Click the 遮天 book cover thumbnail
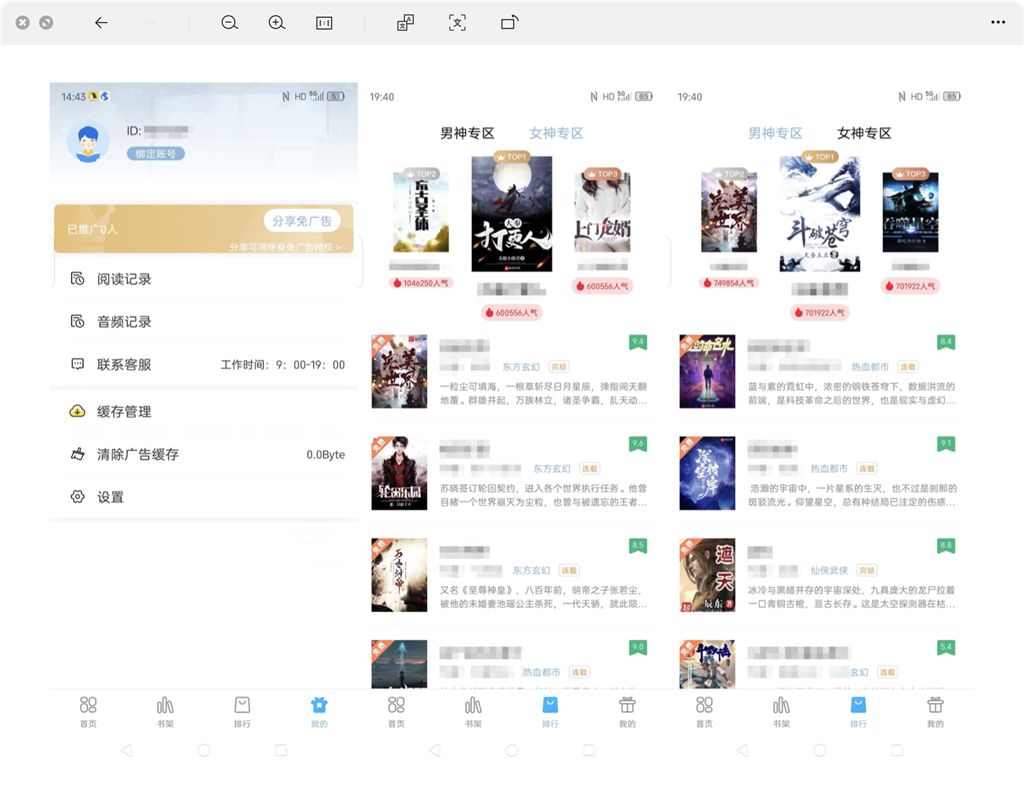The image size is (1024, 803). [707, 575]
